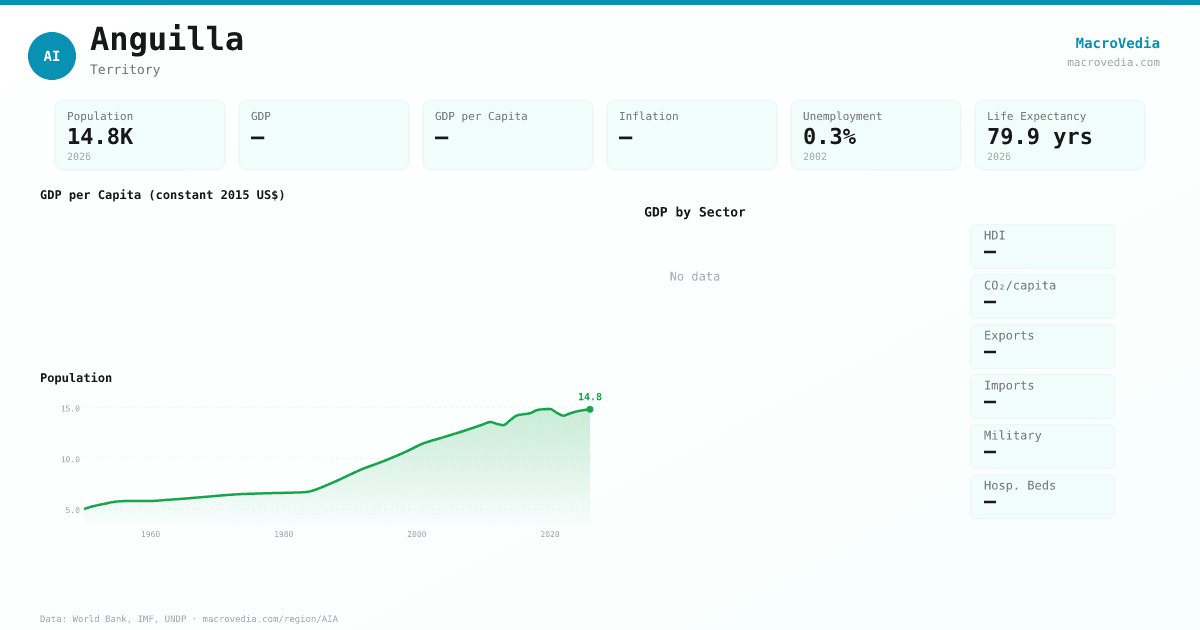Open the macrovedia.com link

coord(1113,62)
